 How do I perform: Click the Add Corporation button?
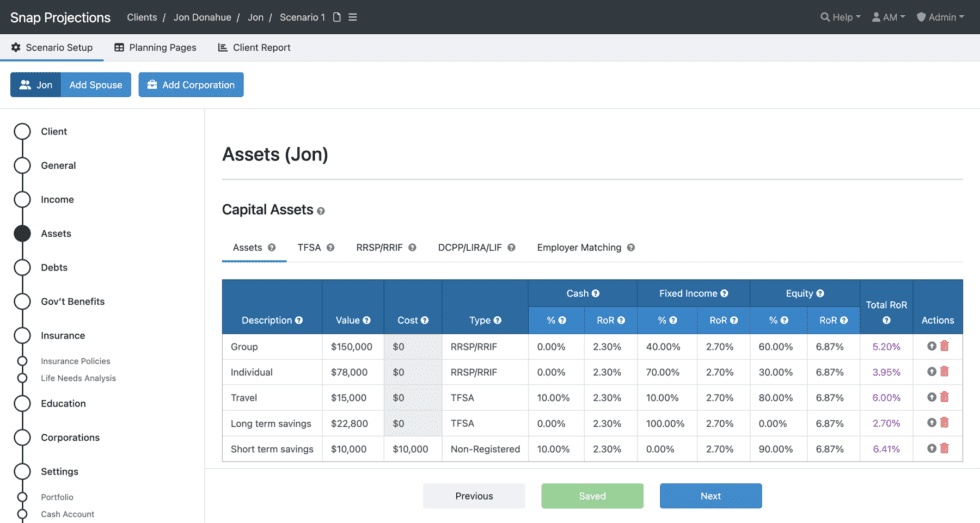tap(191, 85)
